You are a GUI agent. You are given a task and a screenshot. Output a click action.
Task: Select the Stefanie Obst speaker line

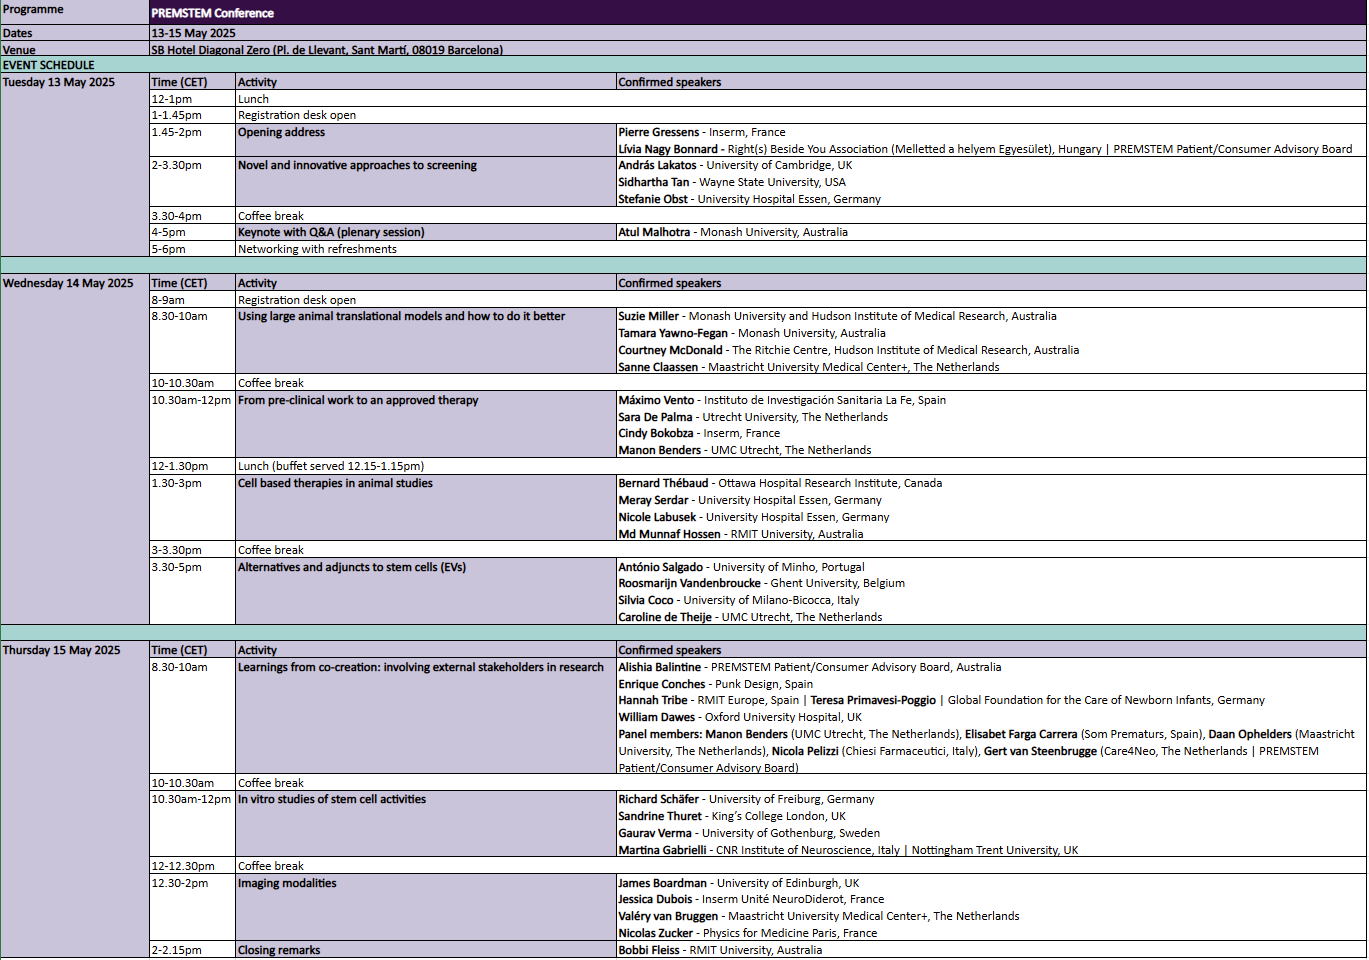(x=750, y=199)
